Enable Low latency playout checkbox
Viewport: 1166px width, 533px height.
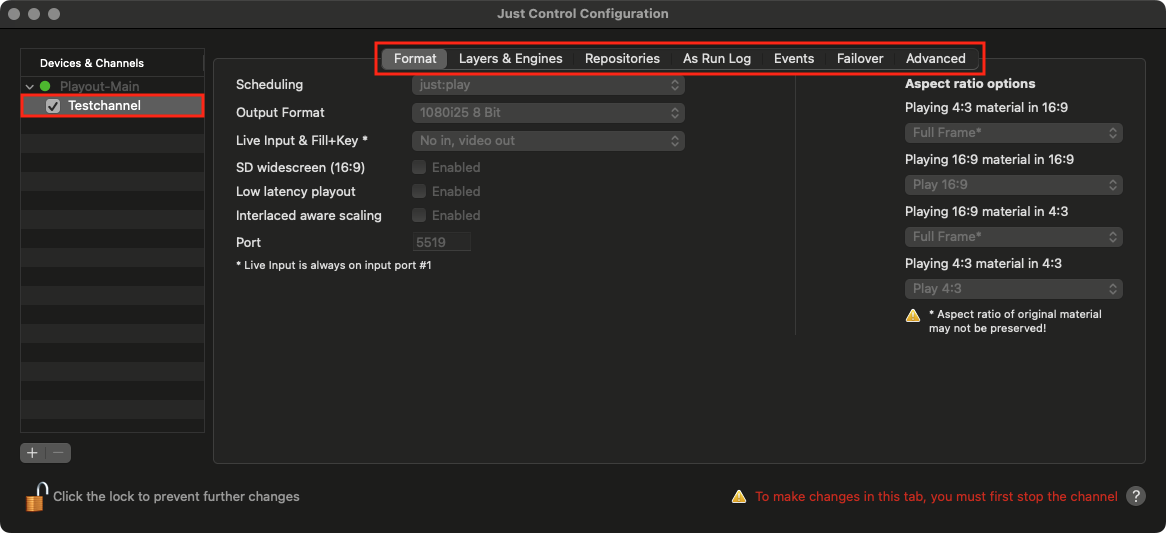click(419, 191)
